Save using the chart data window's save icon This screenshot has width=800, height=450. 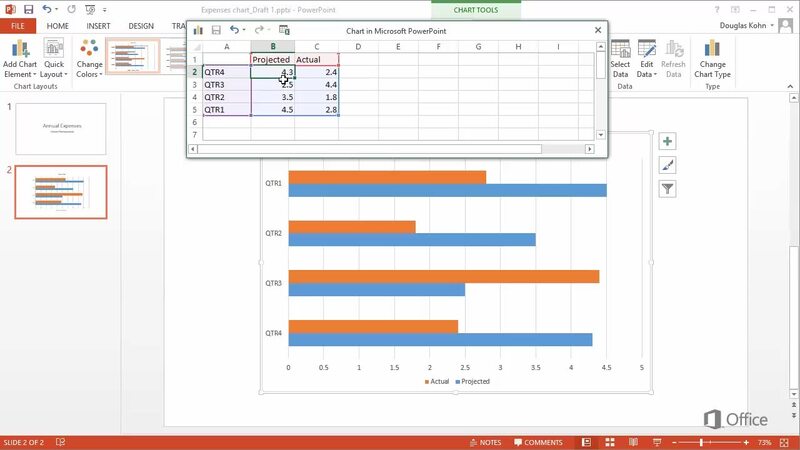215,31
